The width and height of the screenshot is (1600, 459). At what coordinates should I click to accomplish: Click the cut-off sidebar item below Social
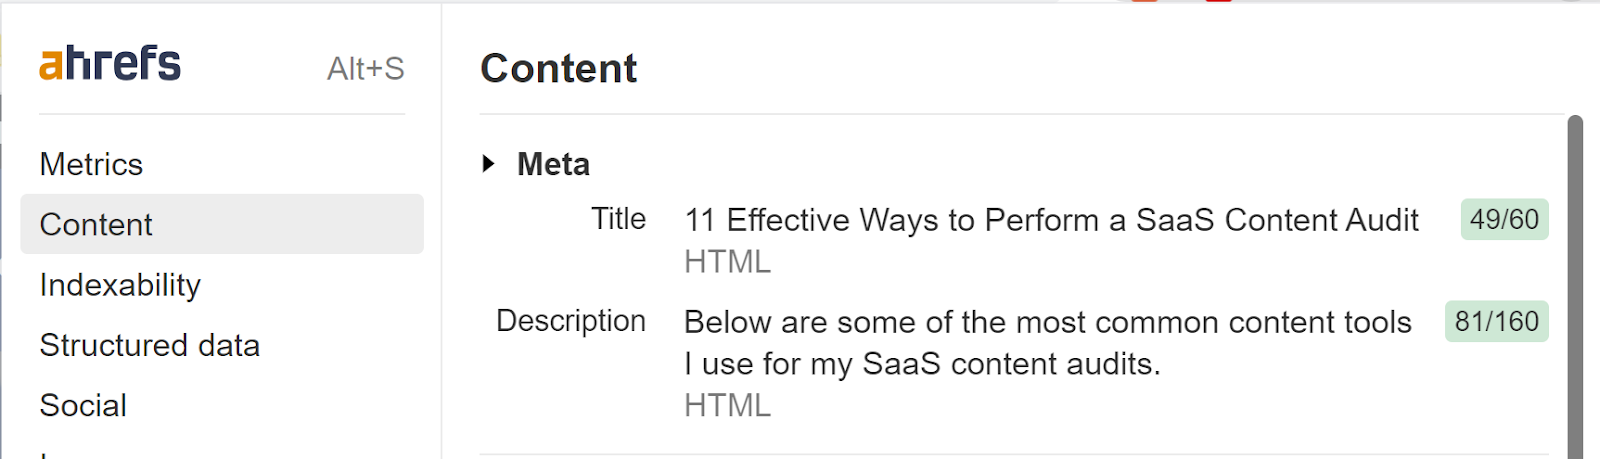tap(46, 454)
